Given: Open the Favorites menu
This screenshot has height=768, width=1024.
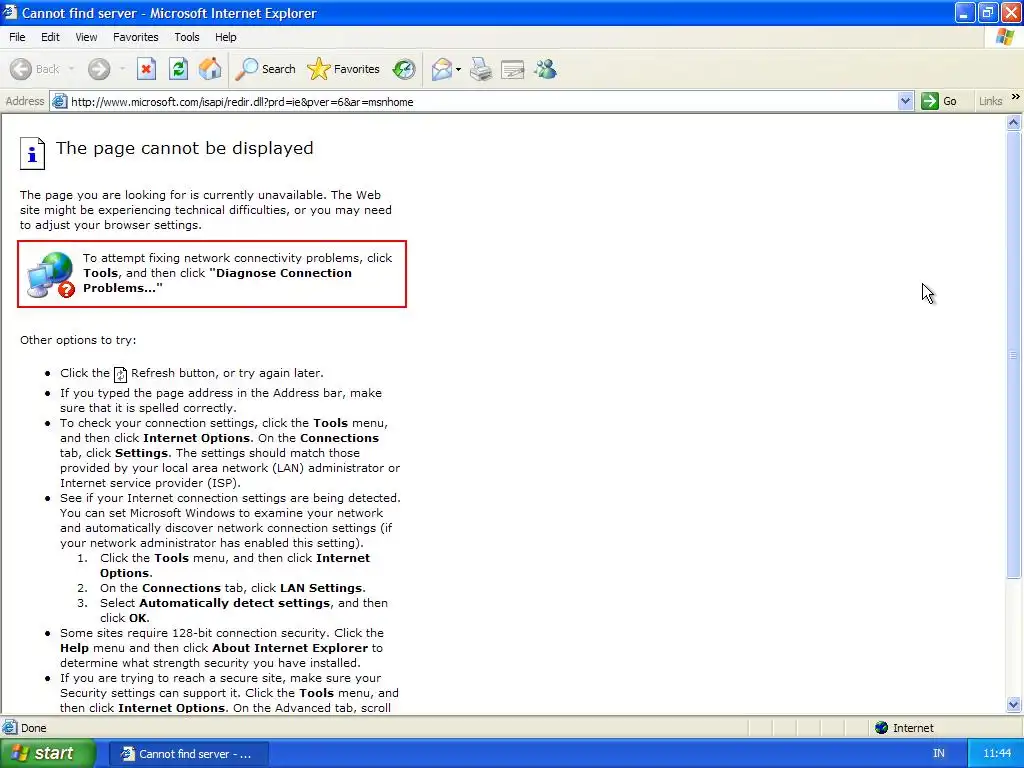Looking at the screenshot, I should coord(136,37).
